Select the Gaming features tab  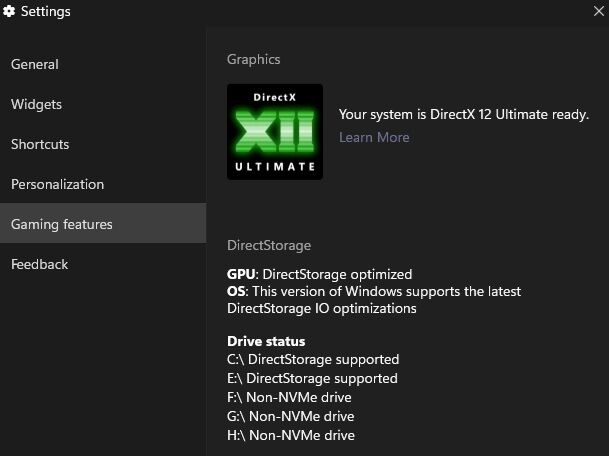tap(62, 224)
